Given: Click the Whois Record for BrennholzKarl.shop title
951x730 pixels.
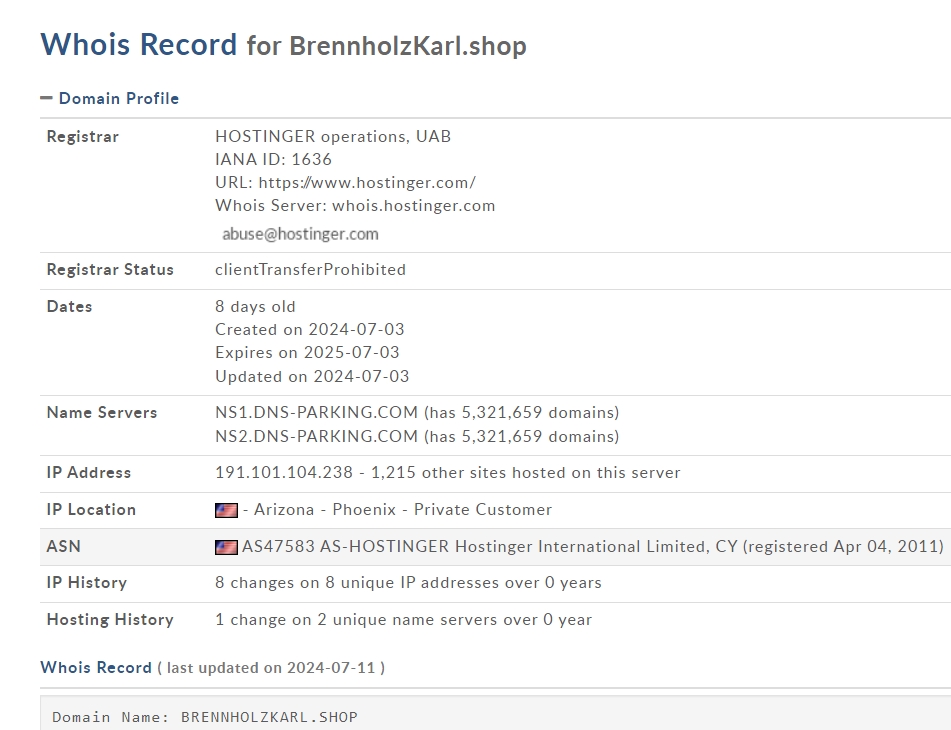Looking at the screenshot, I should pyautogui.click(x=283, y=45).
